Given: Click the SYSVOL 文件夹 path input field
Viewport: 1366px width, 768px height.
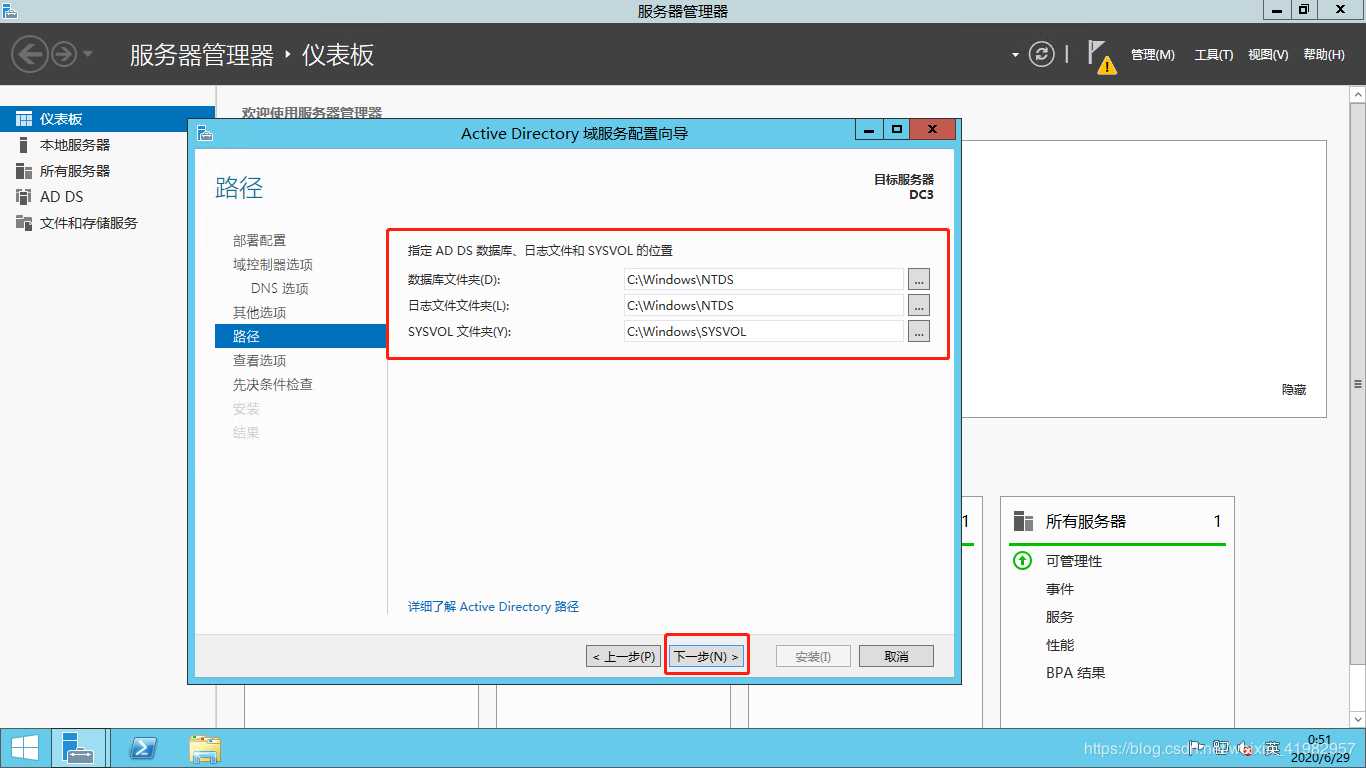Looking at the screenshot, I should 763,331.
